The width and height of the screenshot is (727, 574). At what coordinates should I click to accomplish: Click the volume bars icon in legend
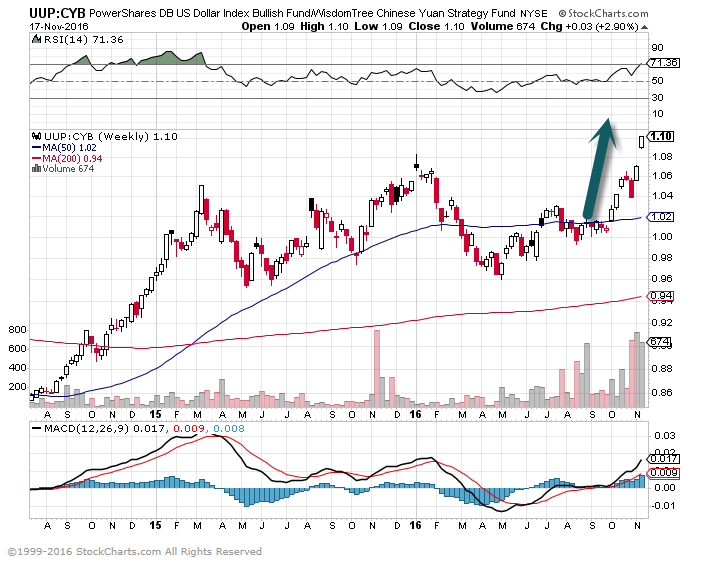coord(36,168)
